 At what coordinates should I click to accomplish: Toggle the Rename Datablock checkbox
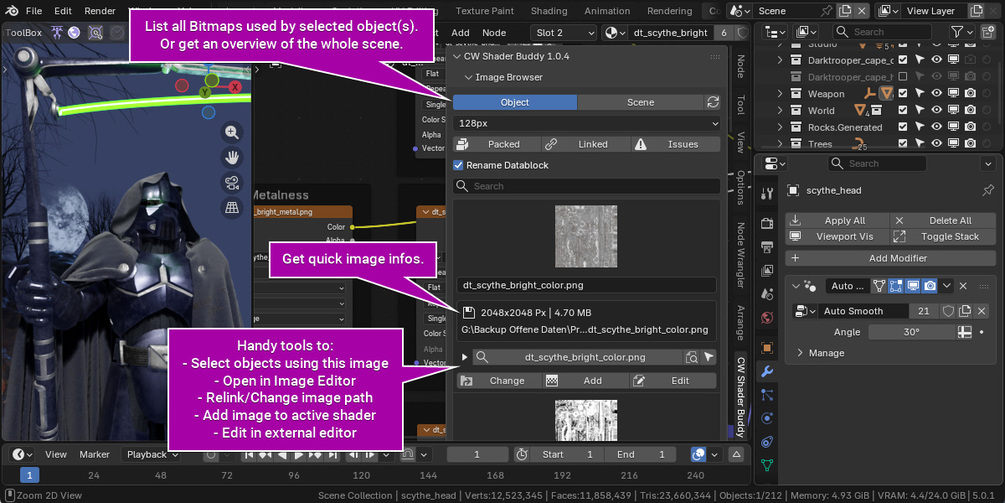tap(458, 165)
